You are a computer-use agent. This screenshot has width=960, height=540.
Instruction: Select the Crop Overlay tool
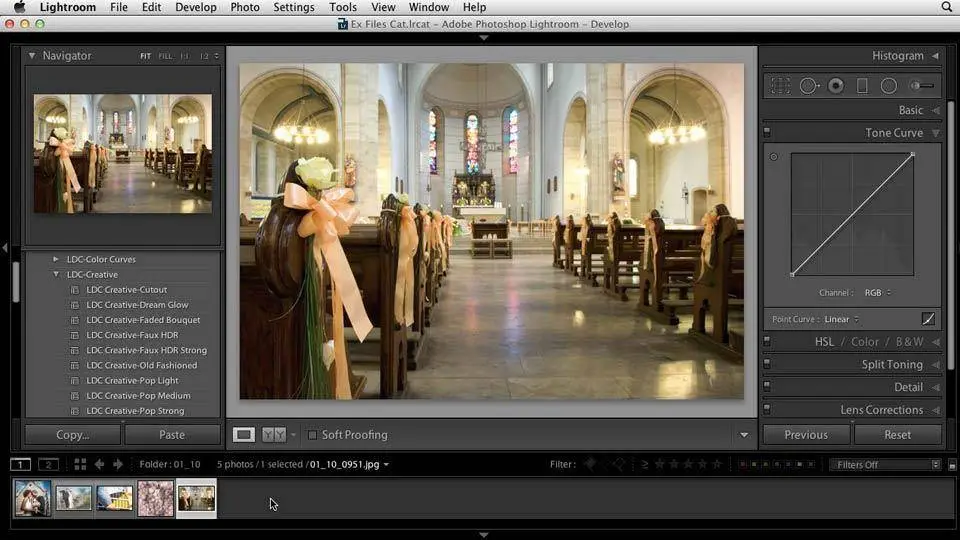point(780,86)
